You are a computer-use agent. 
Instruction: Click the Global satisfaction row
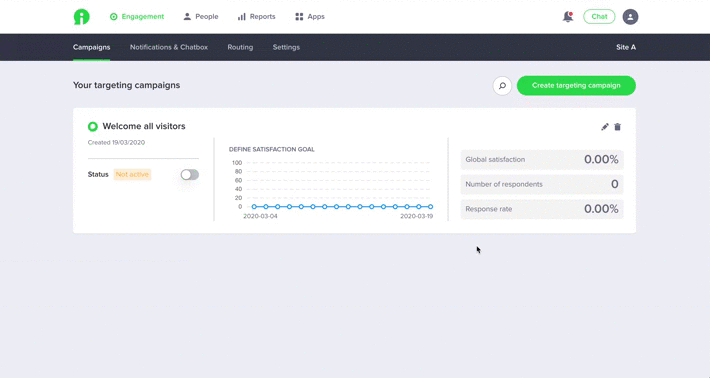[542, 159]
